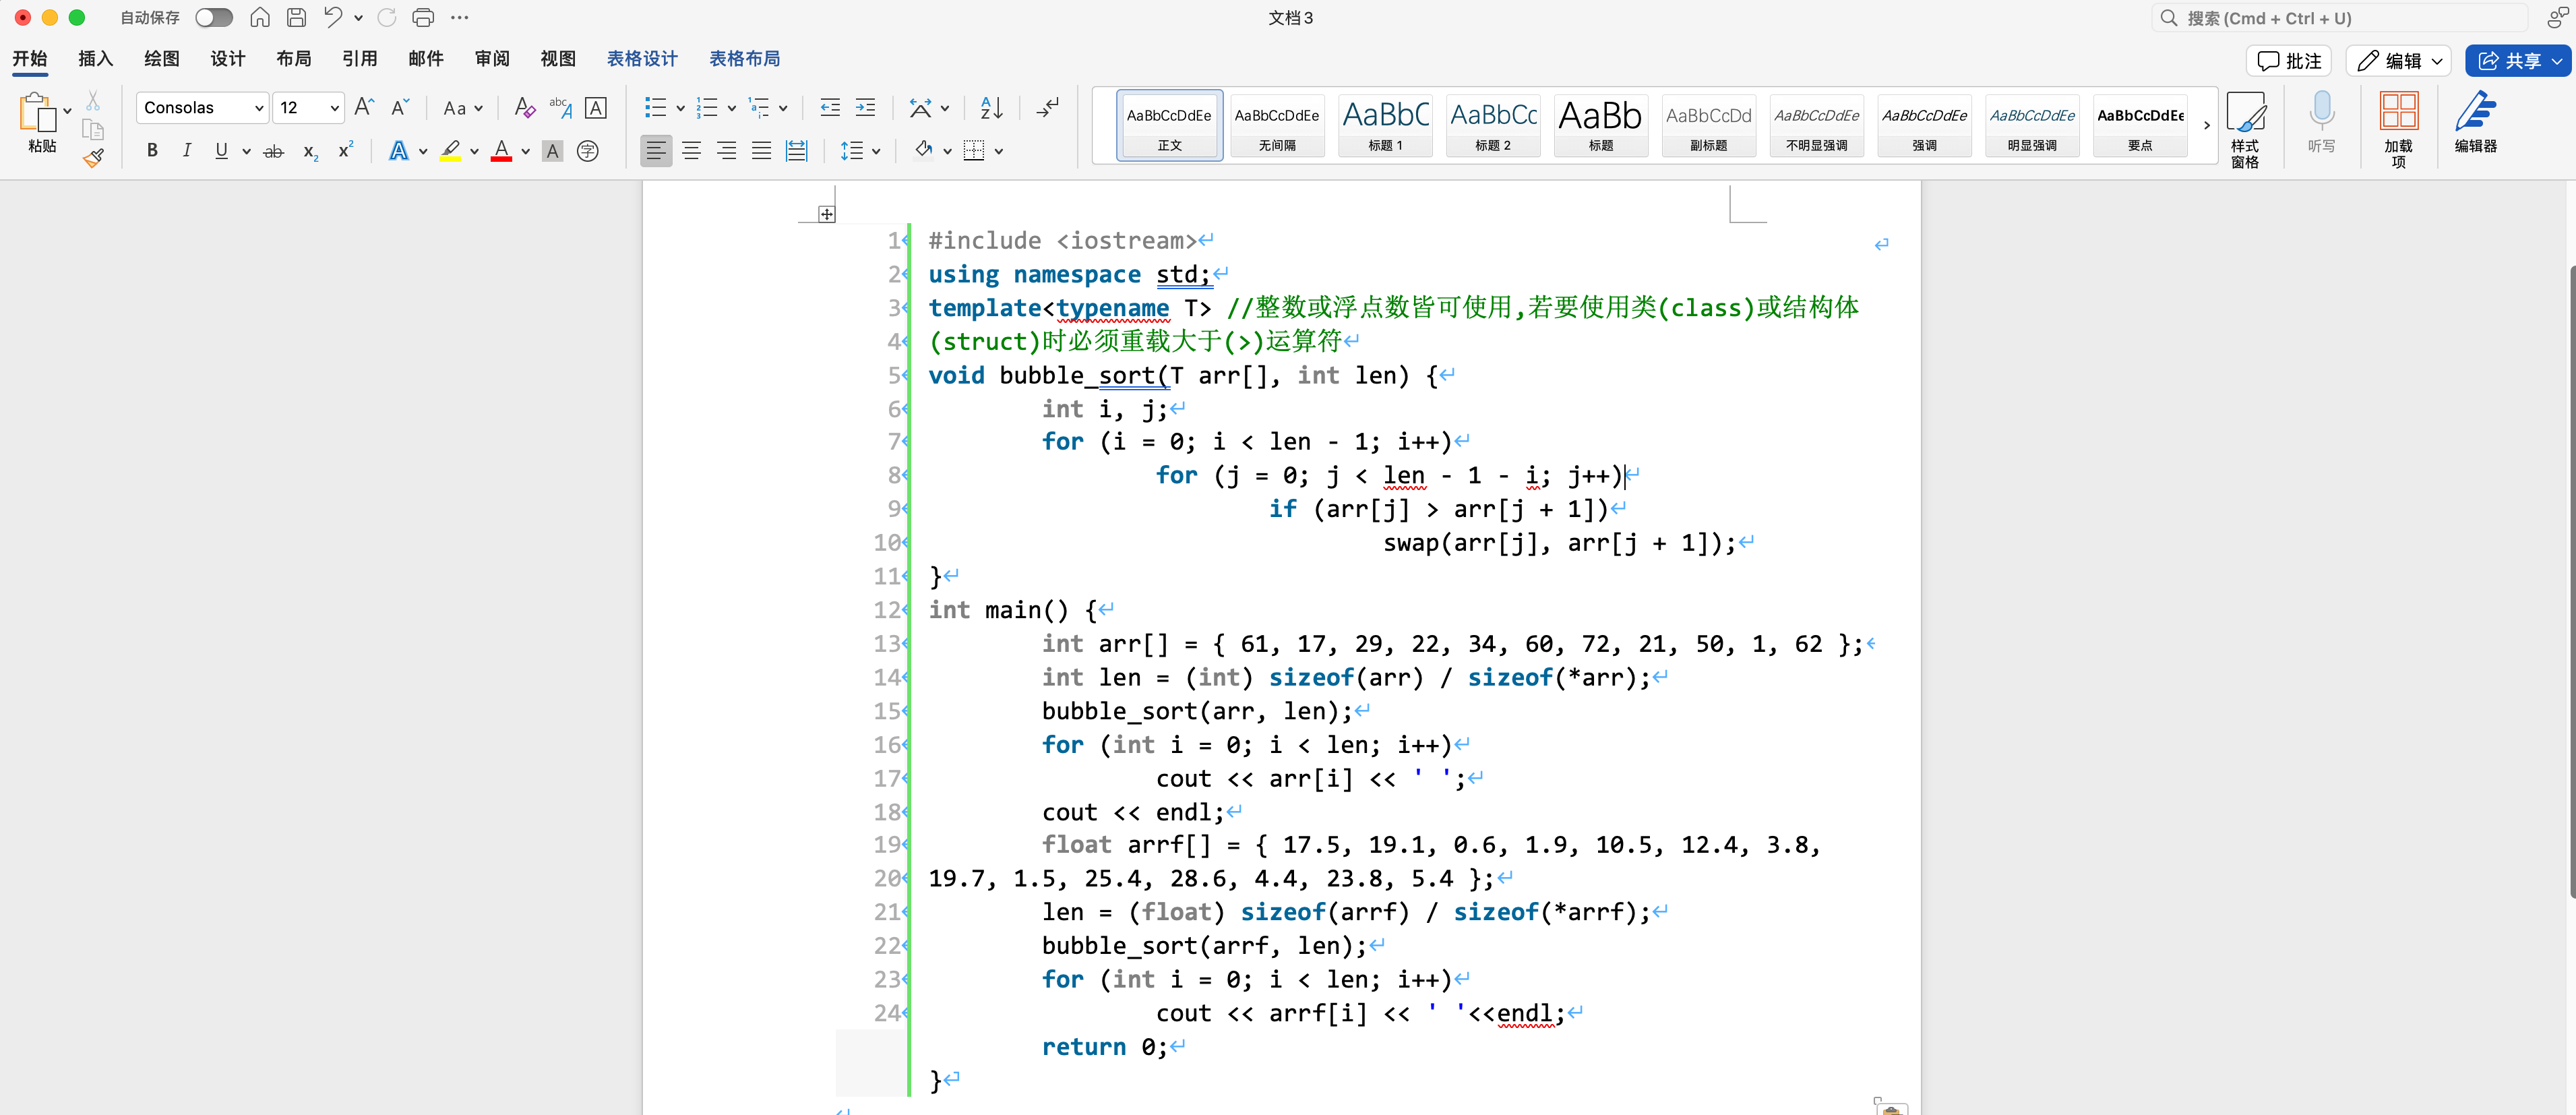Screen dimensions: 2576x1115
Task: Toggle character shading (A with gray box)
Action: tap(552, 151)
